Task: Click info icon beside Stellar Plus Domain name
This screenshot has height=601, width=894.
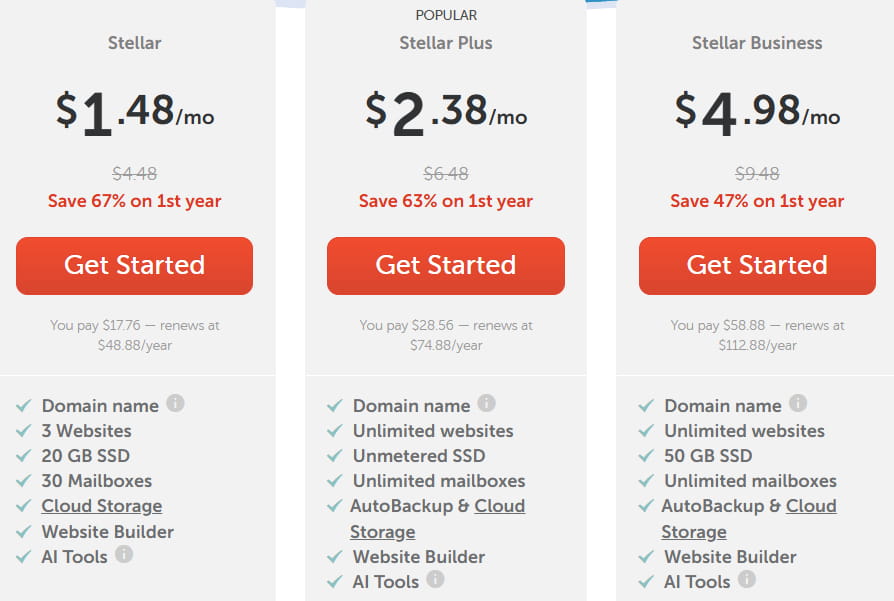Action: (x=486, y=404)
